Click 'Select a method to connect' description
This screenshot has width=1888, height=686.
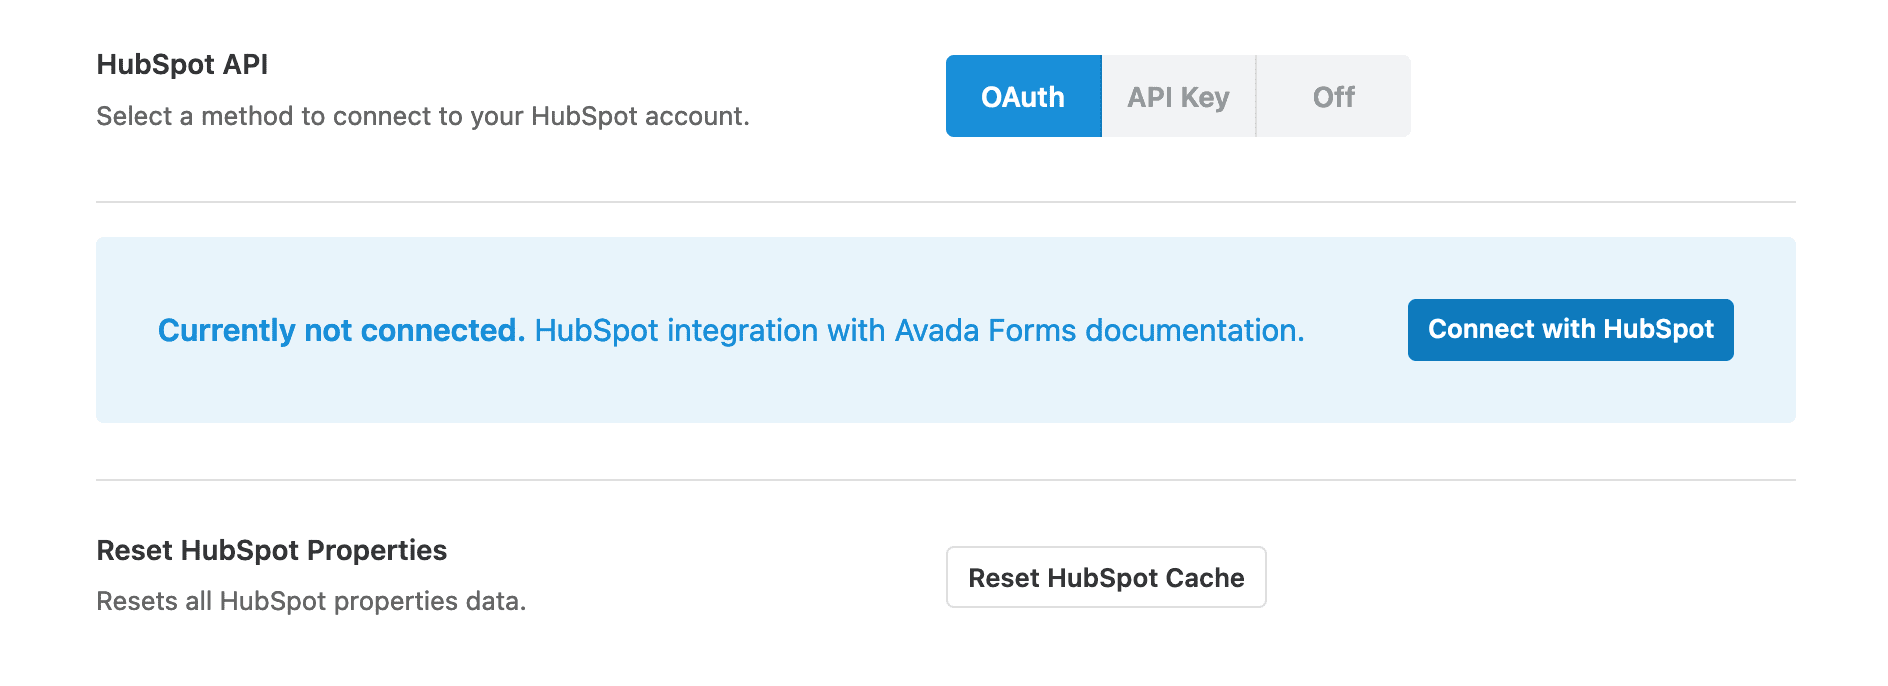pyautogui.click(x=422, y=116)
